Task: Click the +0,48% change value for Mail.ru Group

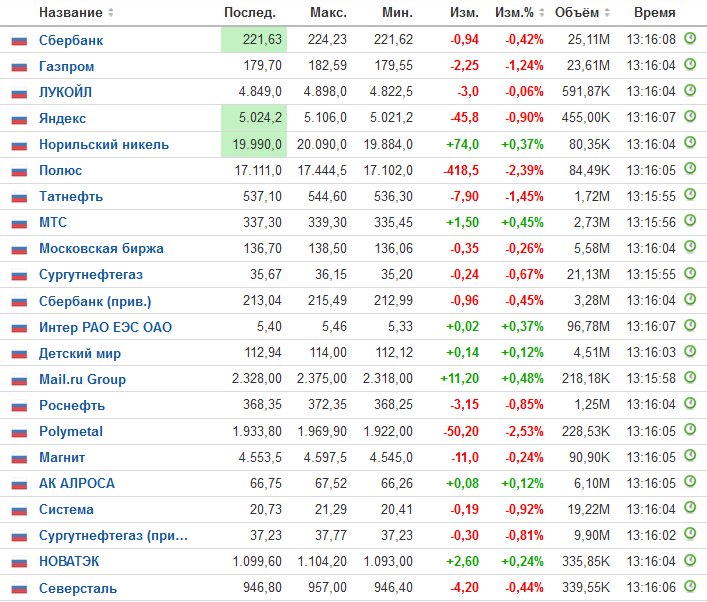Action: coord(522,379)
